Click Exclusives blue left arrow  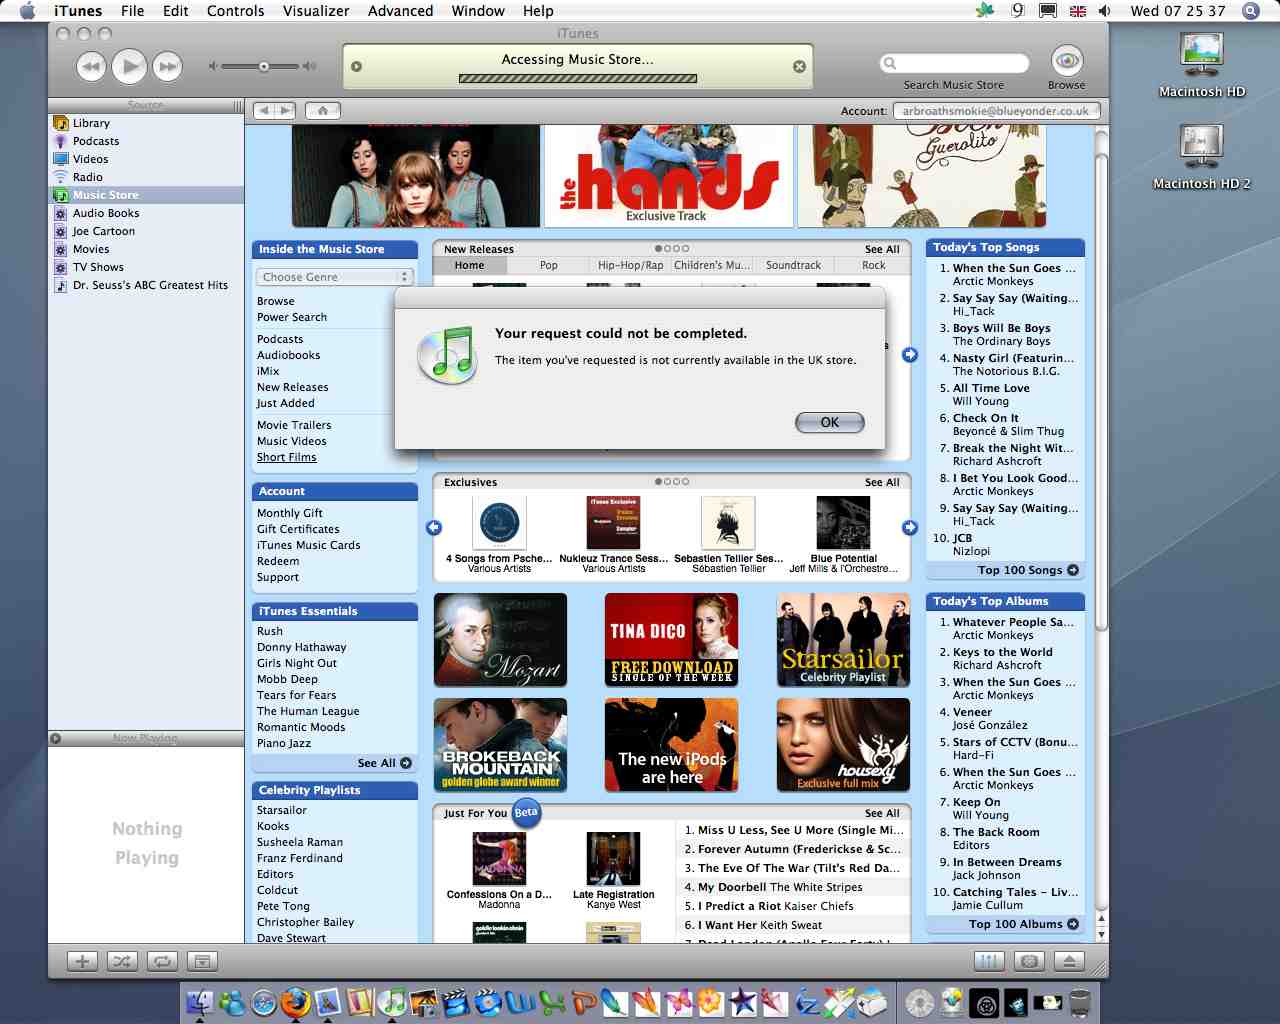(434, 528)
